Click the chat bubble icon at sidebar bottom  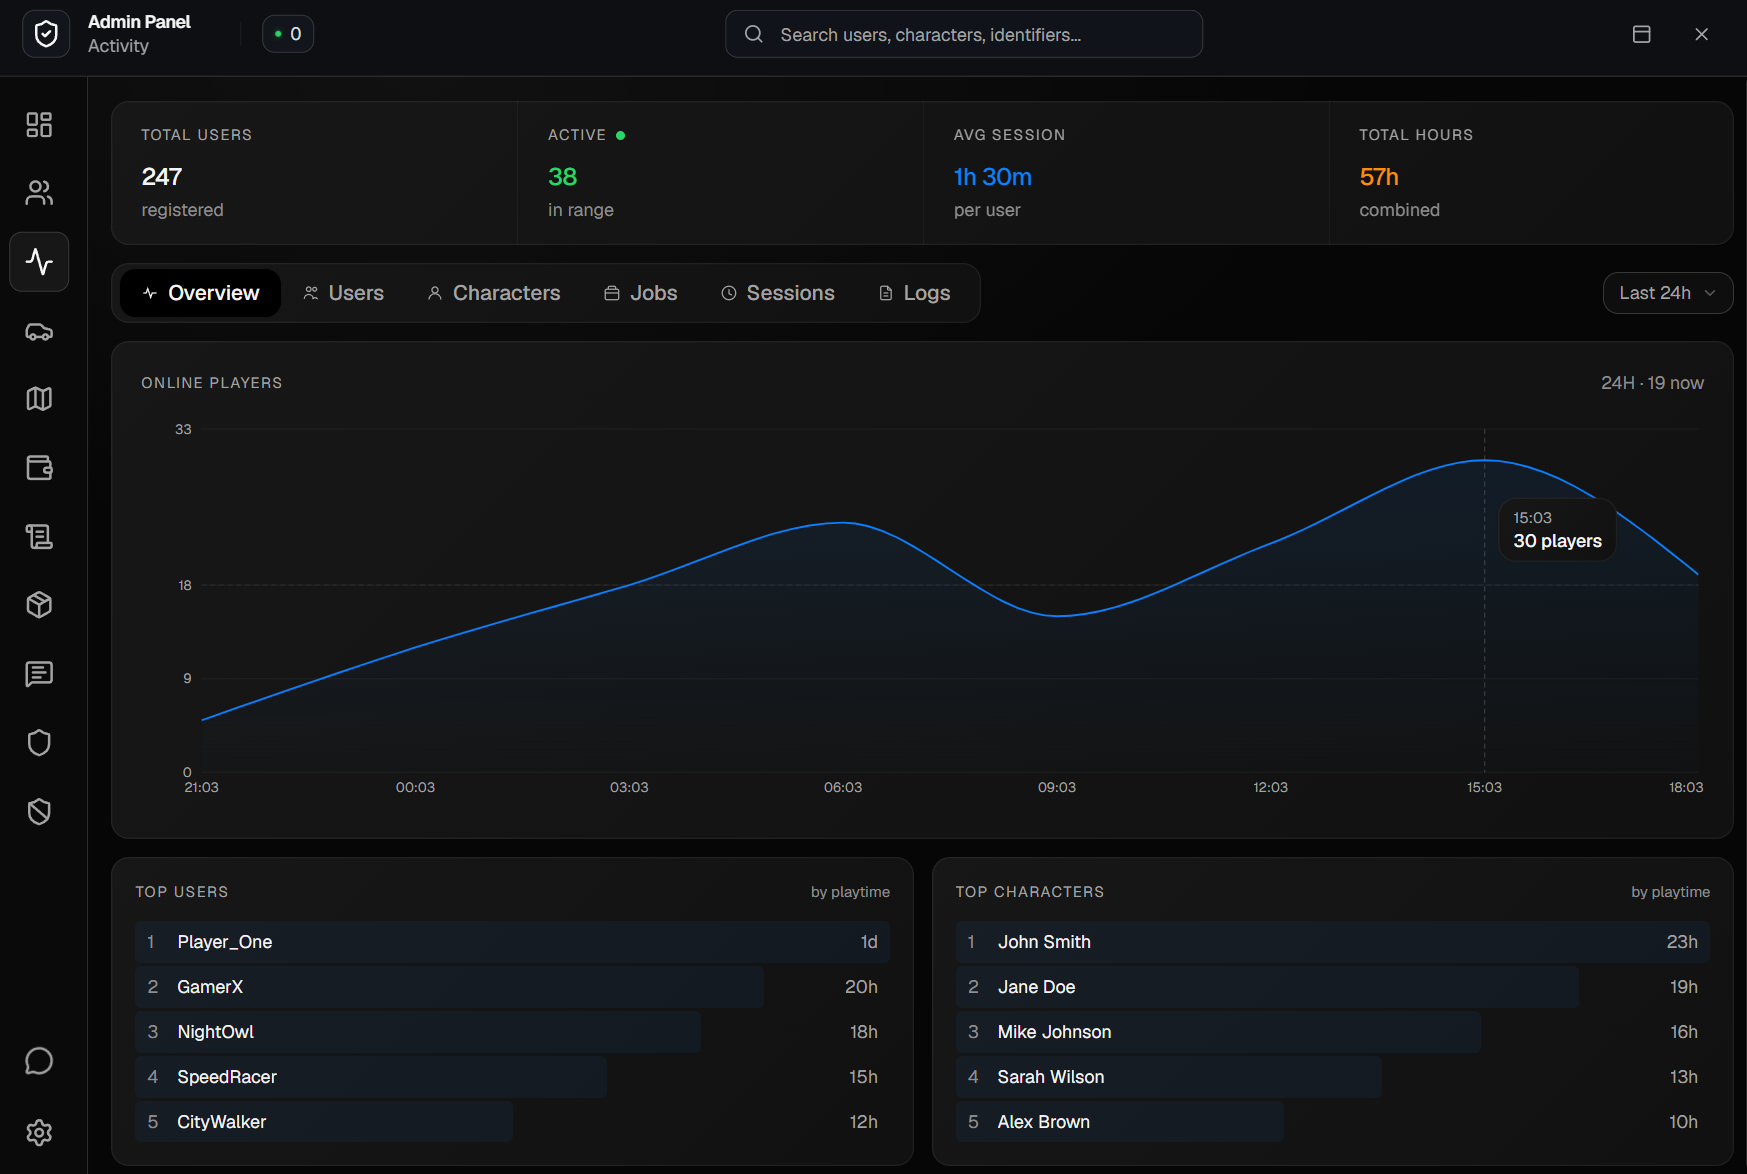tap(39, 1061)
